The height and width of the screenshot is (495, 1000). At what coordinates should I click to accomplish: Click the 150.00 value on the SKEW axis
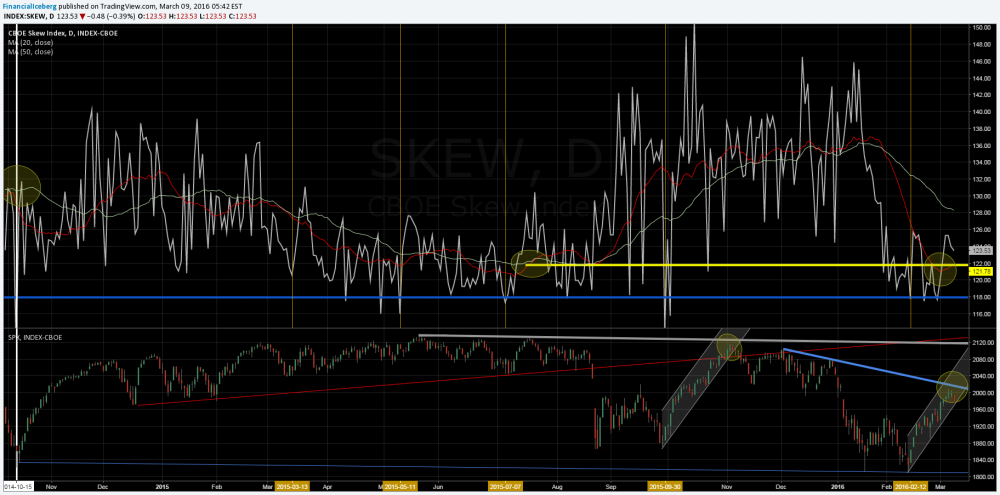click(x=981, y=27)
